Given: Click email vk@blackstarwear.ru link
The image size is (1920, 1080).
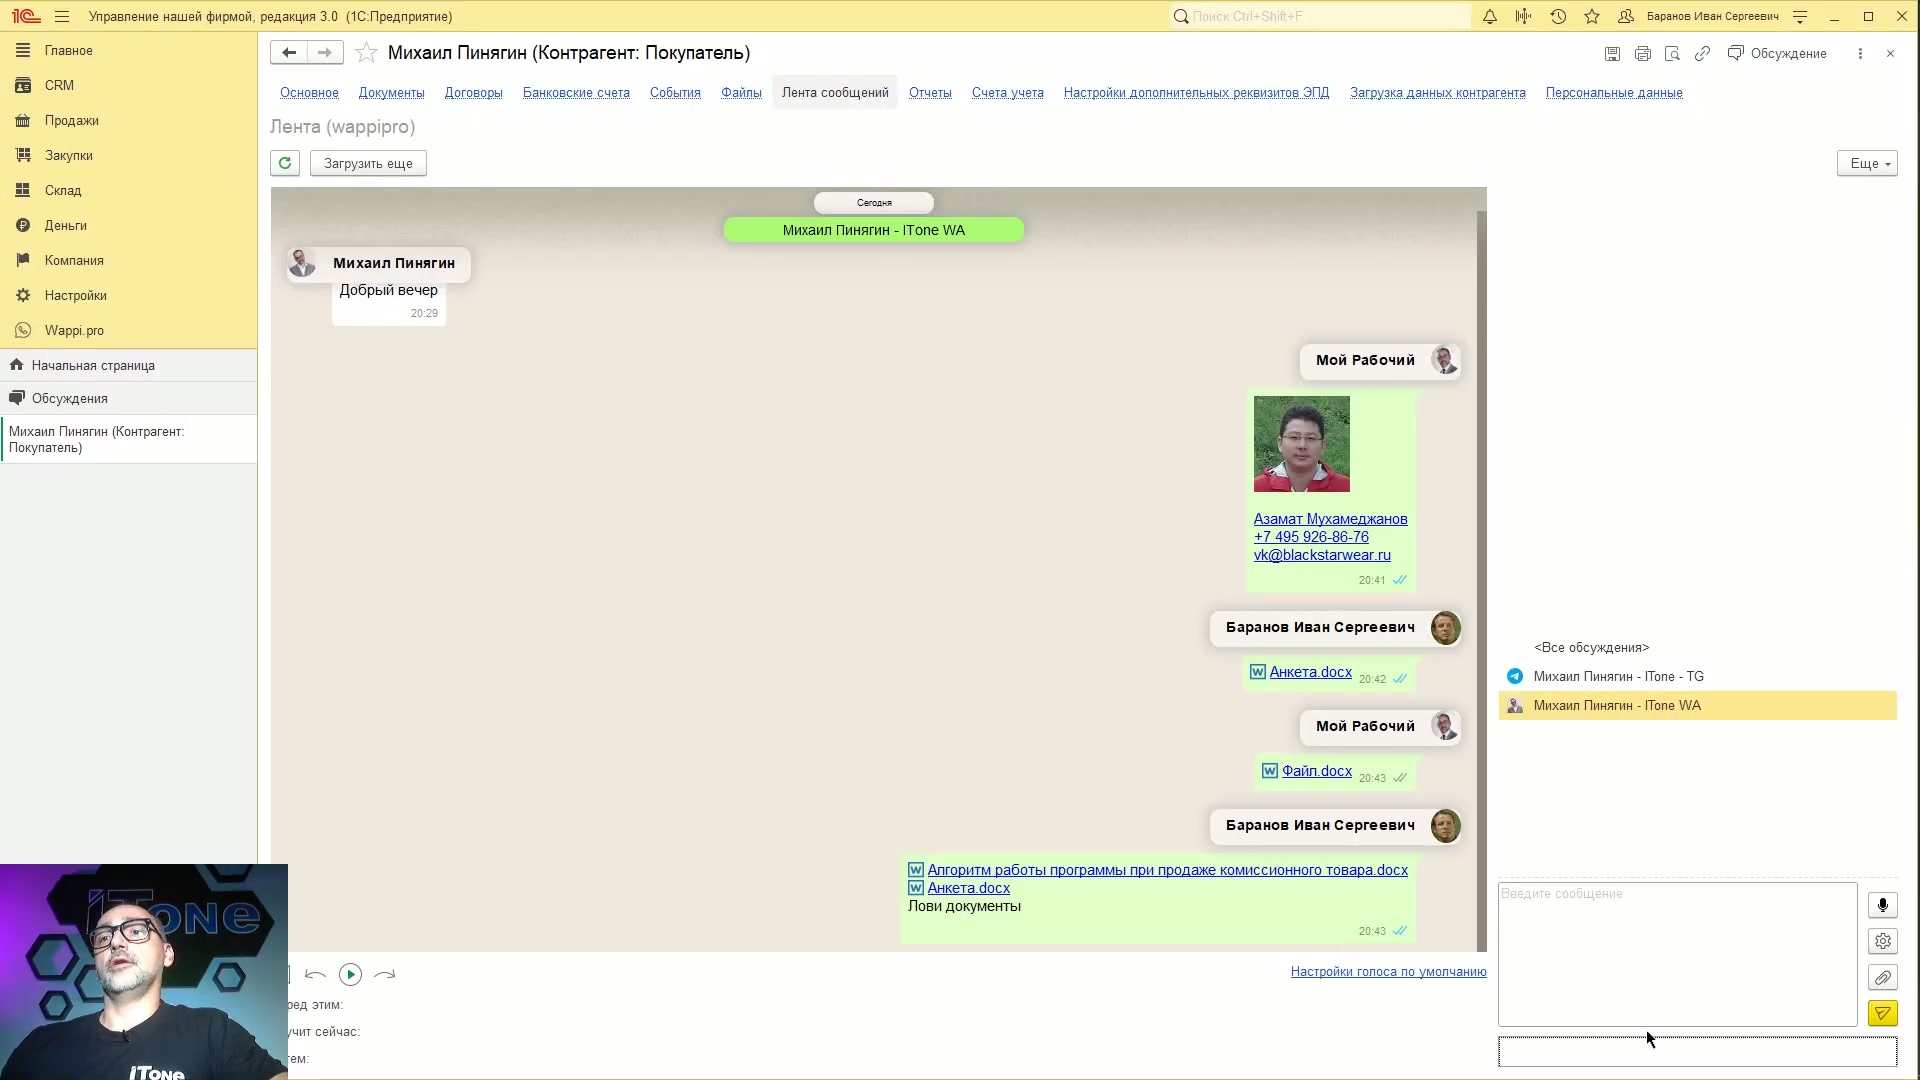Looking at the screenshot, I should [x=1322, y=555].
